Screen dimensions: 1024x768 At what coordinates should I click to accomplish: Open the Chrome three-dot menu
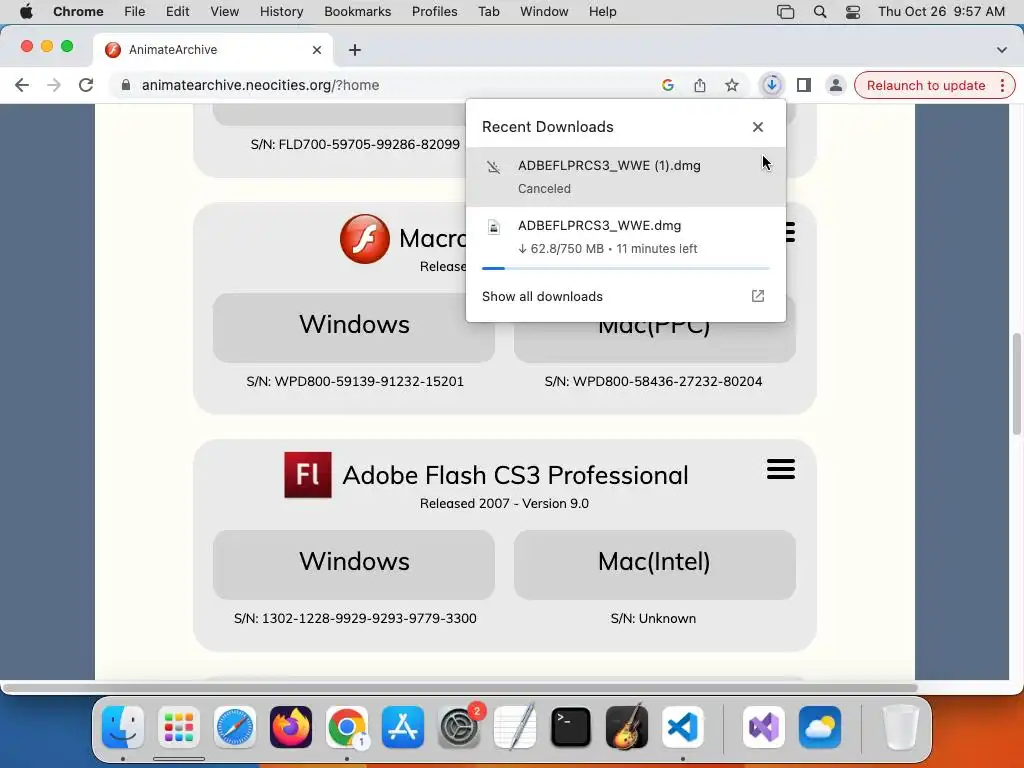point(1002,85)
